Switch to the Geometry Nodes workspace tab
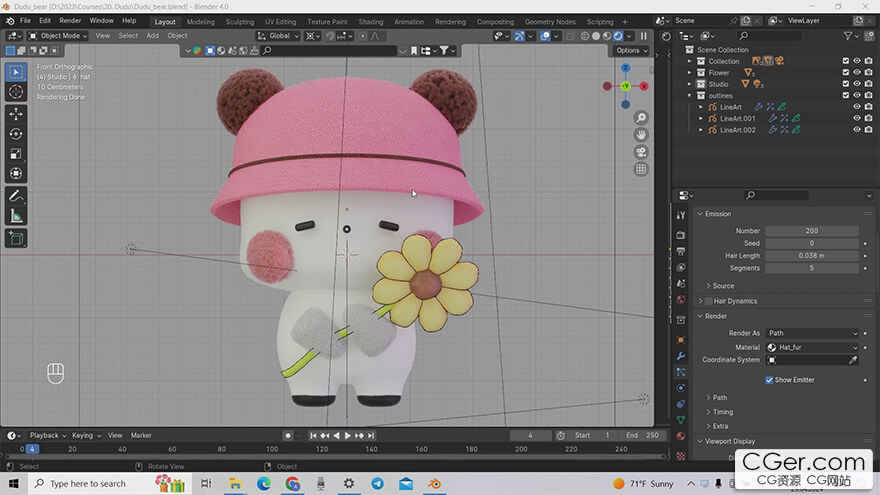 click(550, 22)
